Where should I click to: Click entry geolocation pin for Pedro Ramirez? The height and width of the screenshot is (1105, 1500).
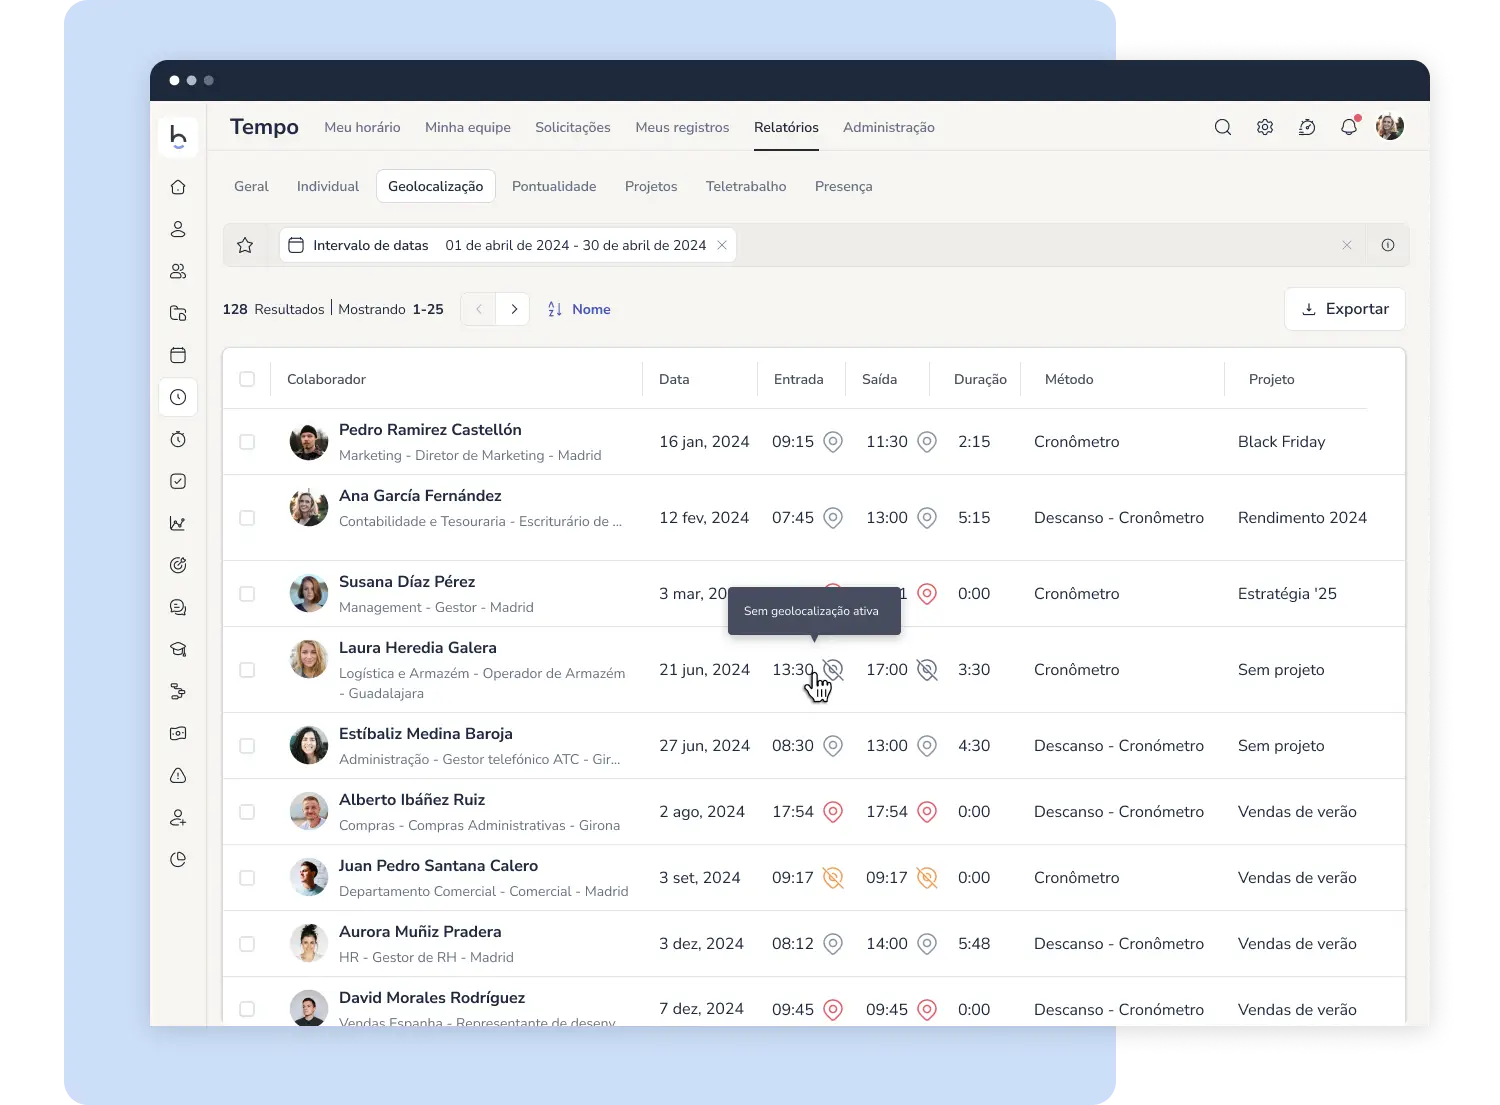click(x=833, y=442)
